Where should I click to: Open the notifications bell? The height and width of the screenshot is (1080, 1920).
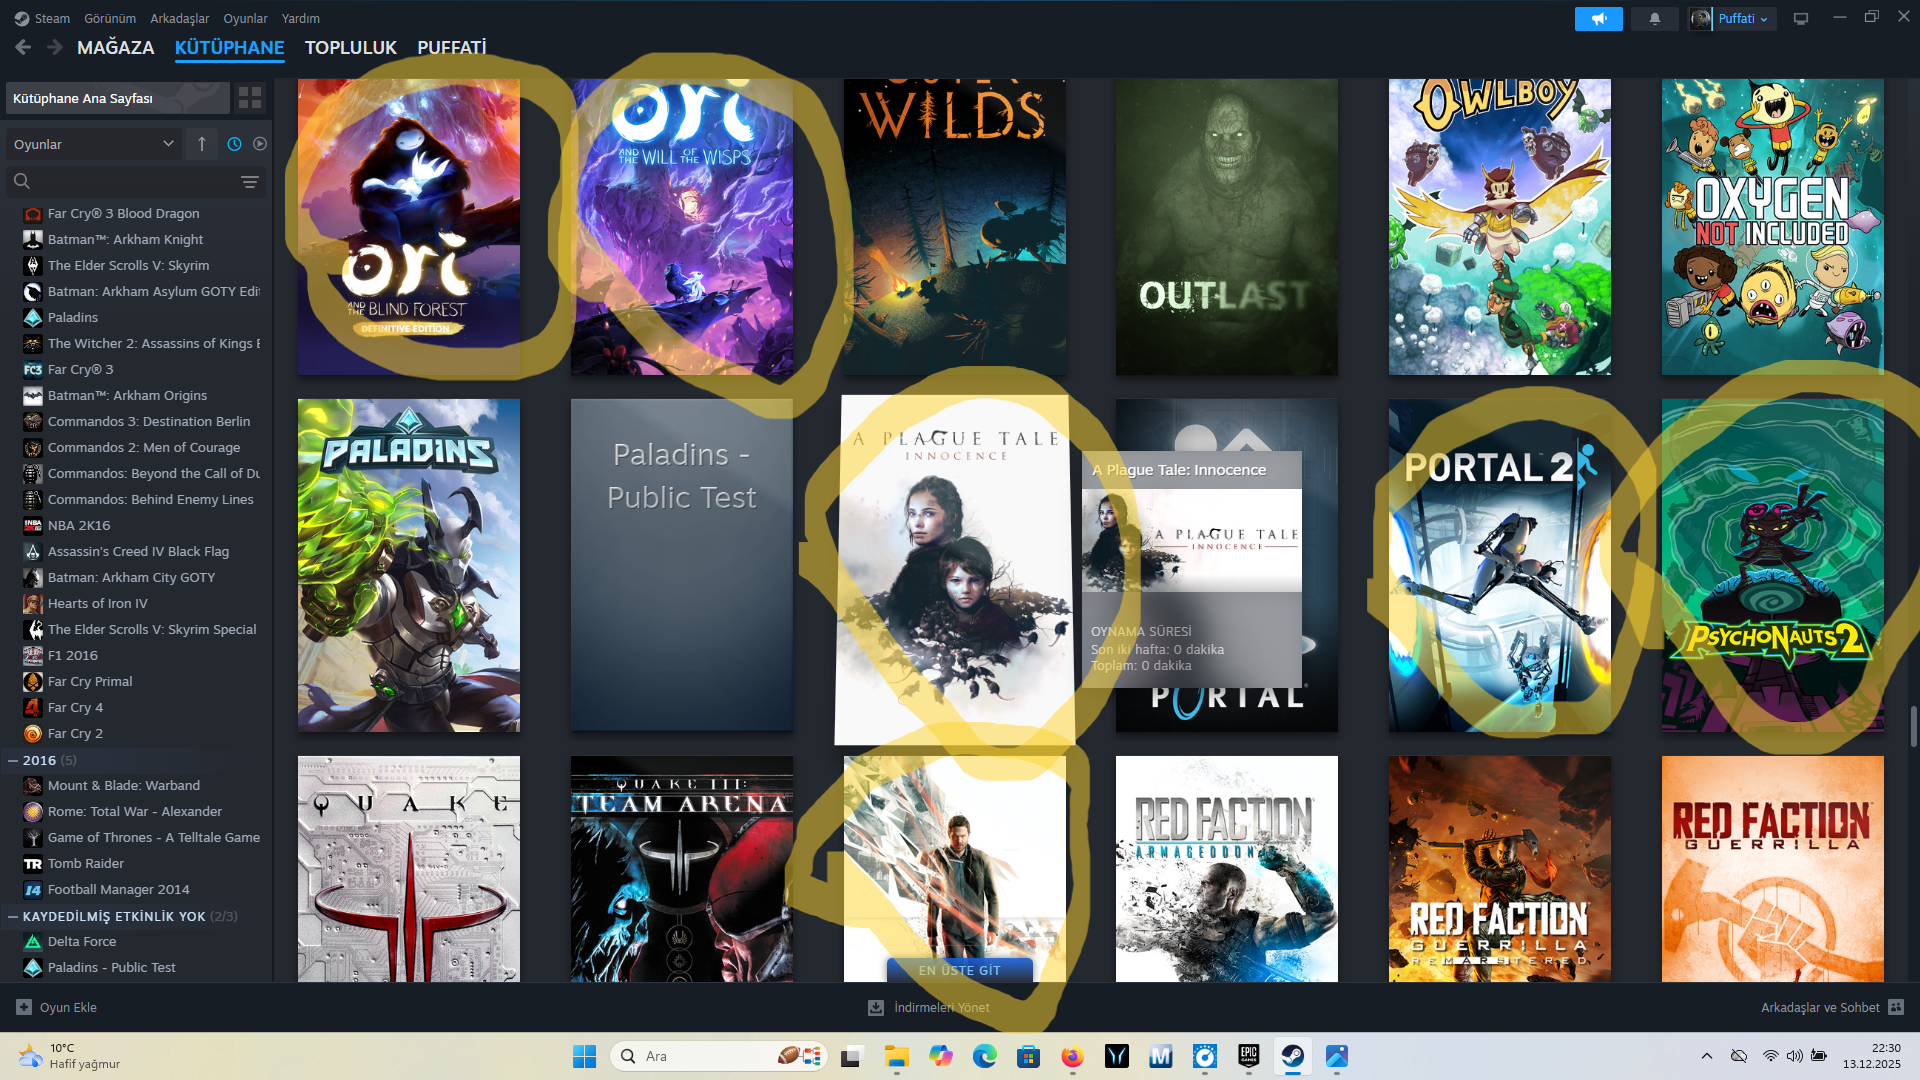(1655, 19)
